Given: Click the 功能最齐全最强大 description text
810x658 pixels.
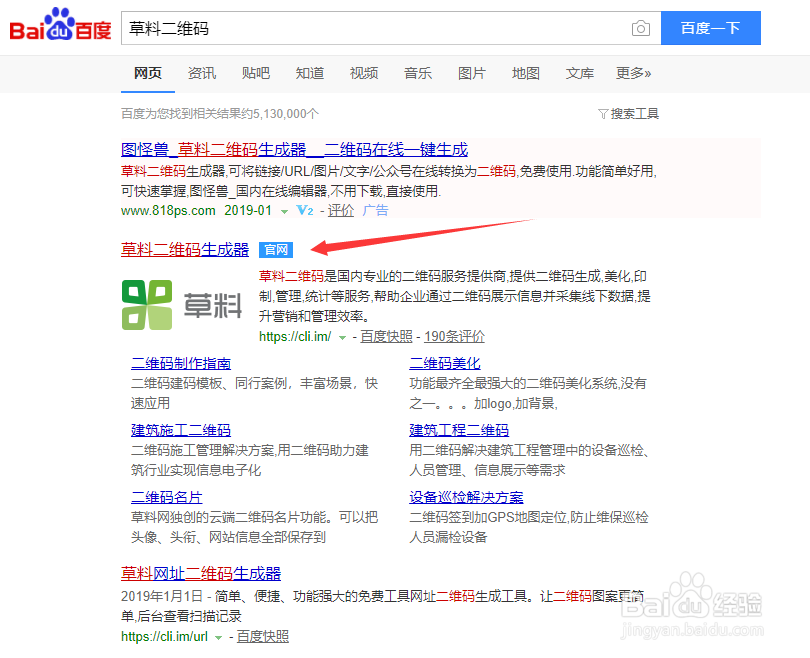Looking at the screenshot, I should tap(528, 393).
